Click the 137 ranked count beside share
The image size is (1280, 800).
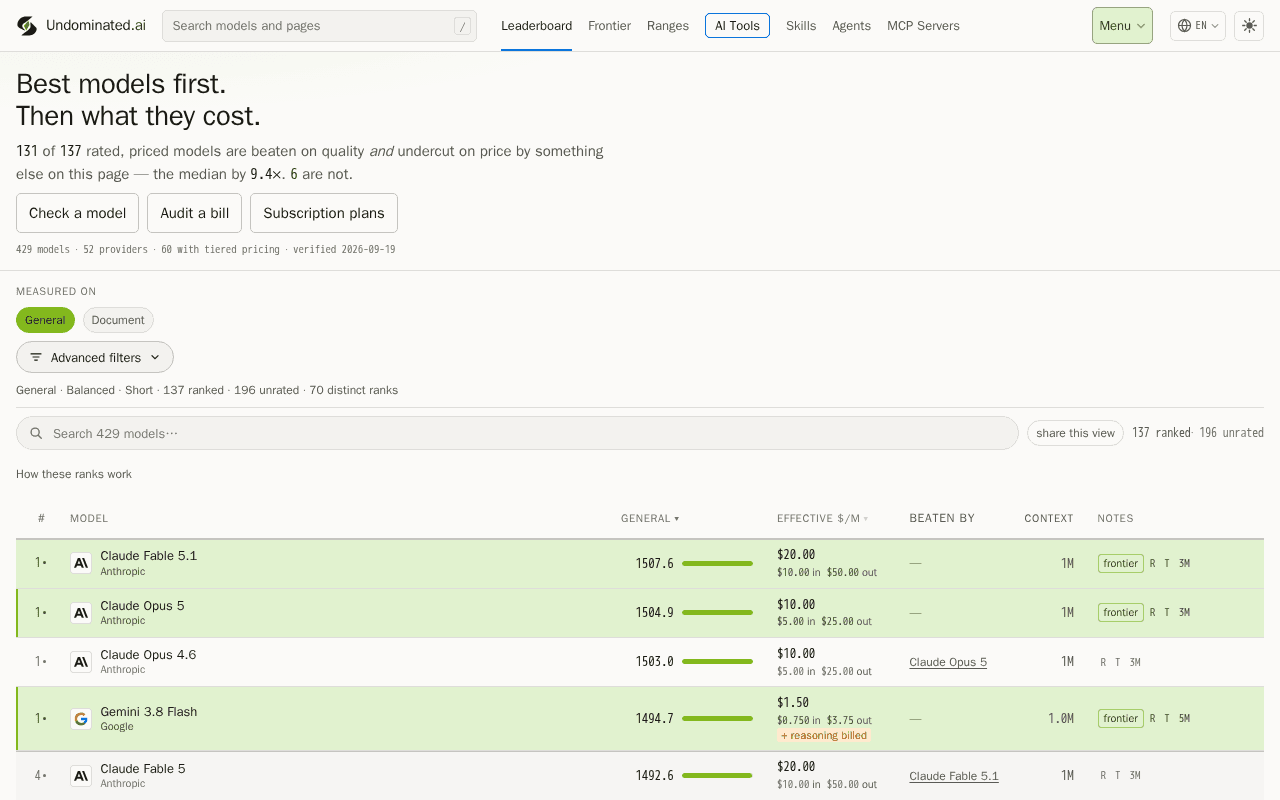(x=1161, y=433)
